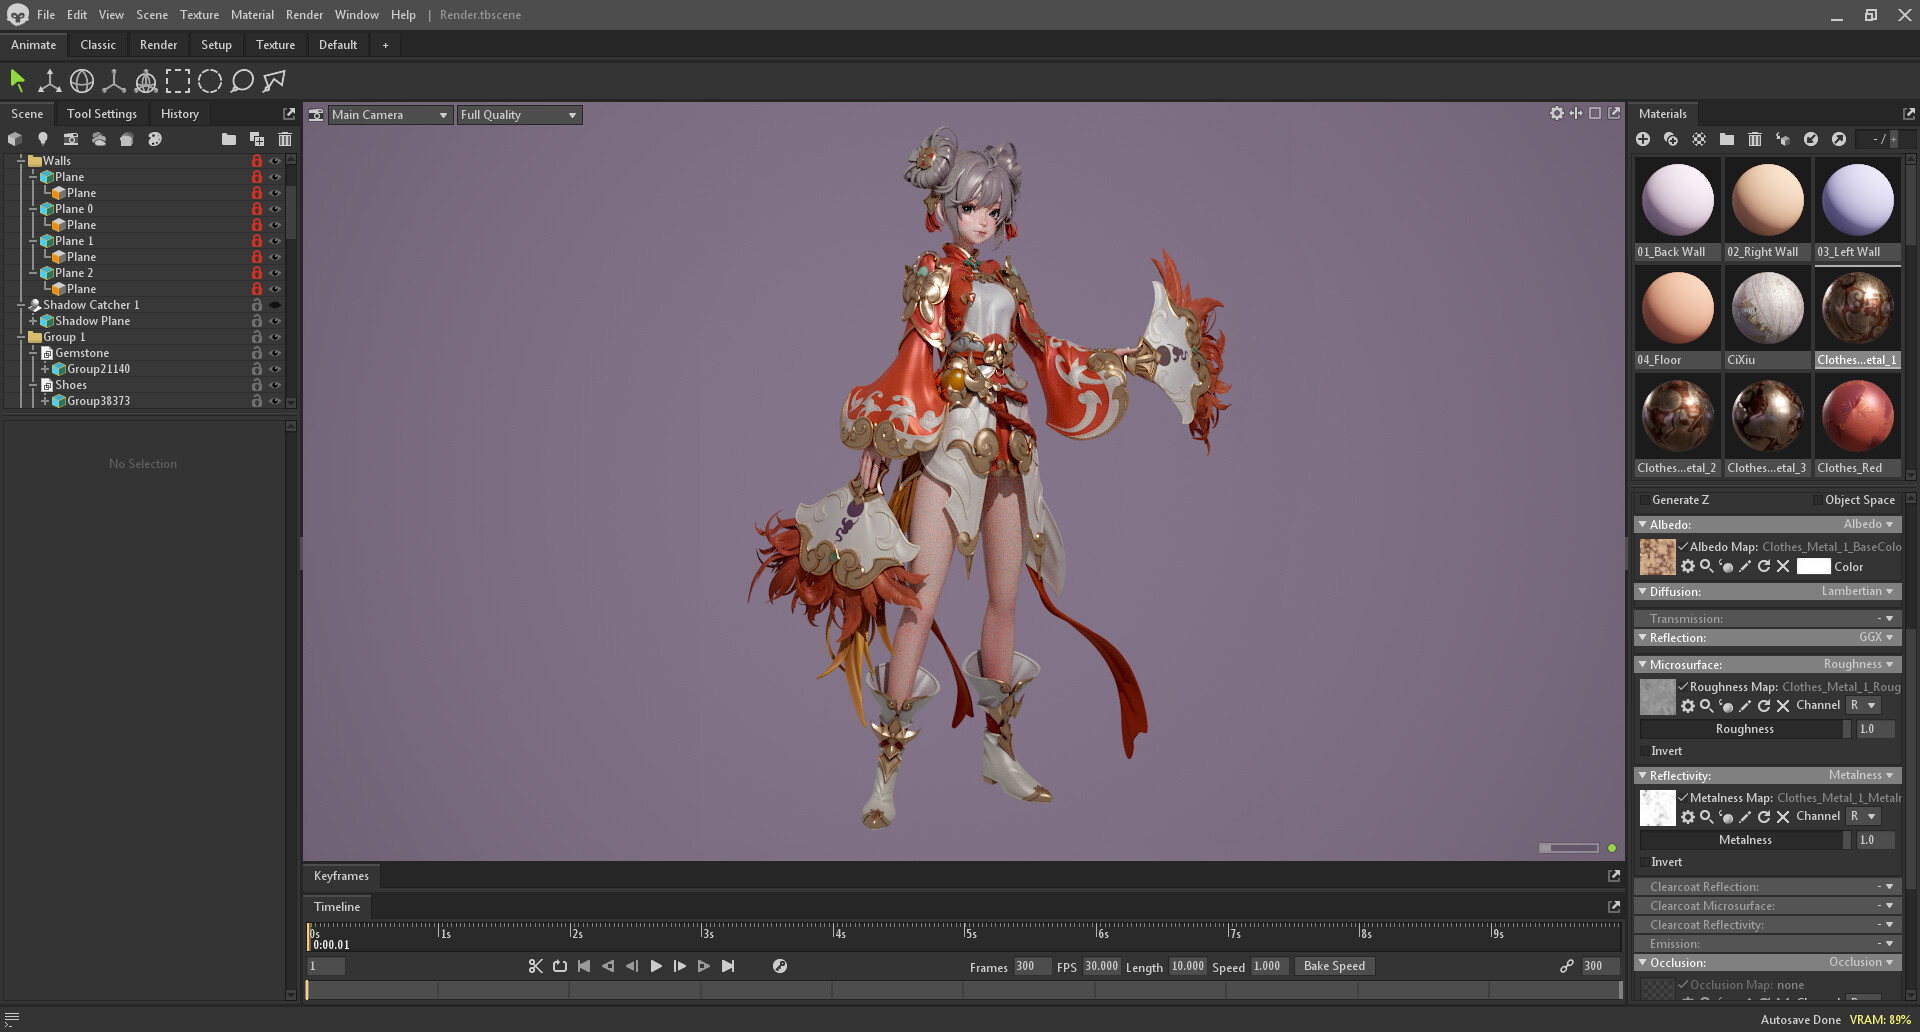Enable the Generate Z checkbox
1920x1032 pixels.
1644,500
